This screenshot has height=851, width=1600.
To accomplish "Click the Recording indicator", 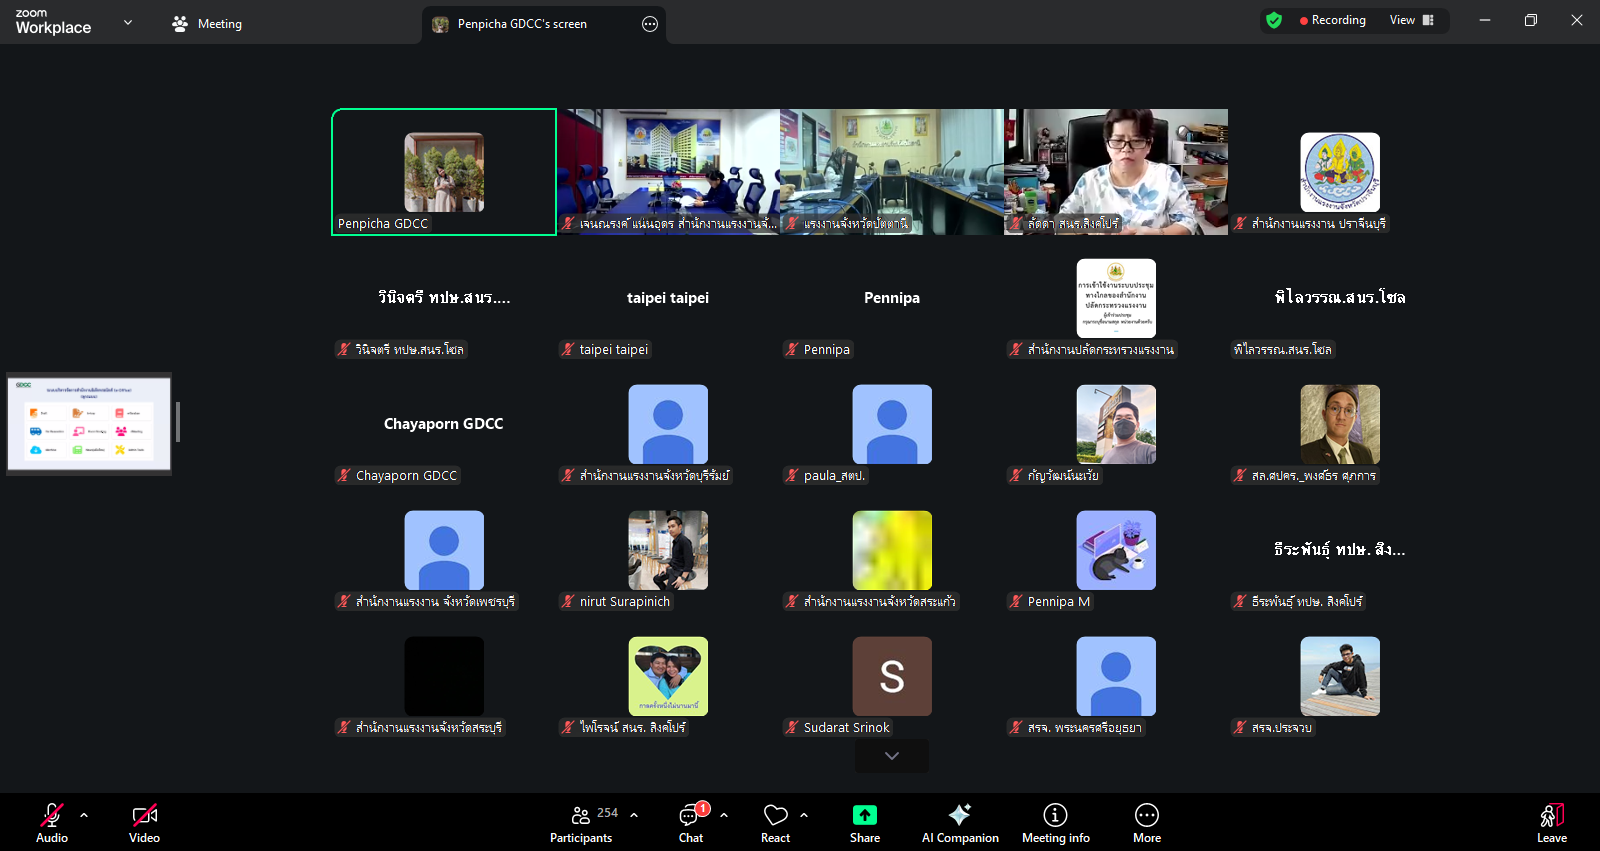I will click(x=1333, y=20).
